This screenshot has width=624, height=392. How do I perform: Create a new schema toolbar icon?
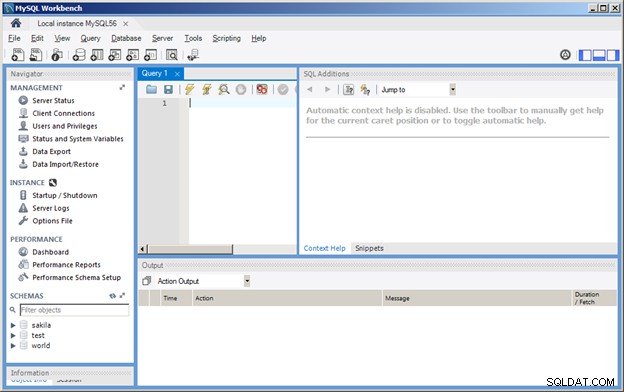(x=79, y=55)
